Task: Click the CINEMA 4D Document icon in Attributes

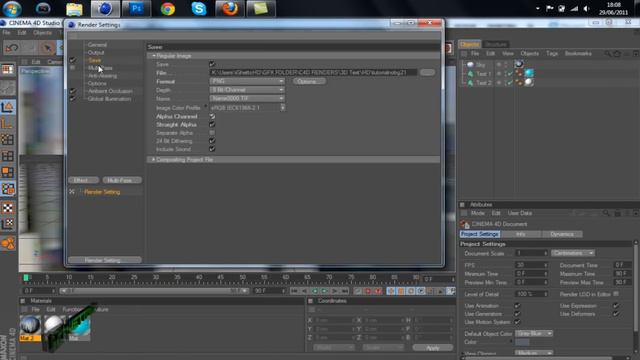Action: point(465,224)
